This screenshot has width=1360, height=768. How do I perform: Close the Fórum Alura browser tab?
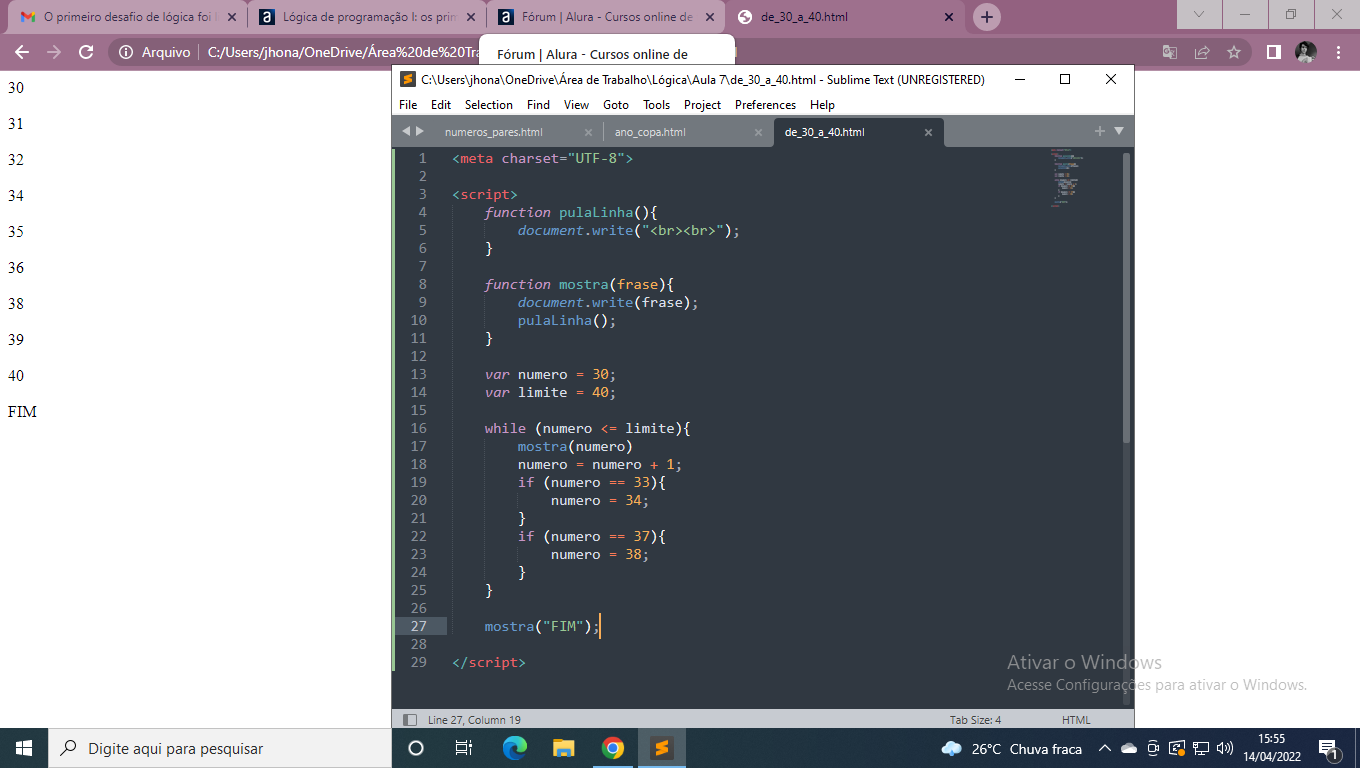tap(709, 17)
